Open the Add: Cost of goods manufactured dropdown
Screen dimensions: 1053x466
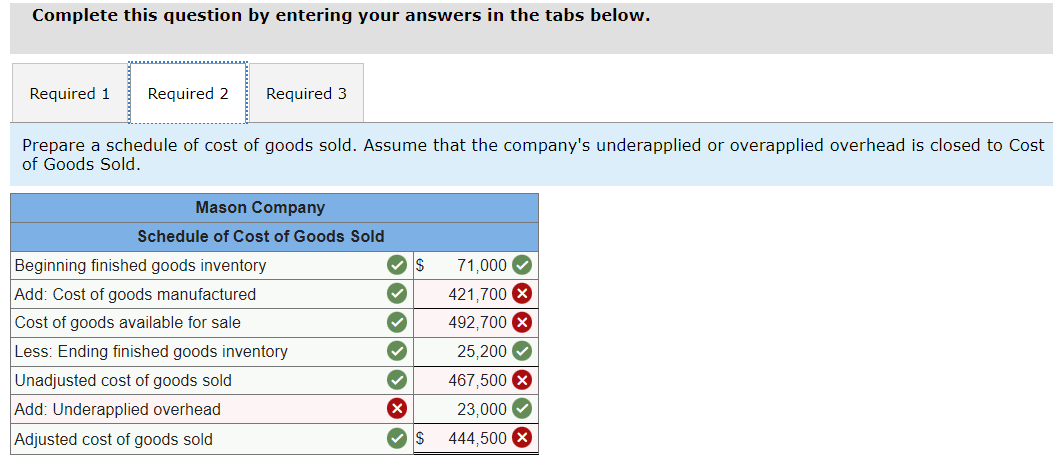tap(198, 294)
